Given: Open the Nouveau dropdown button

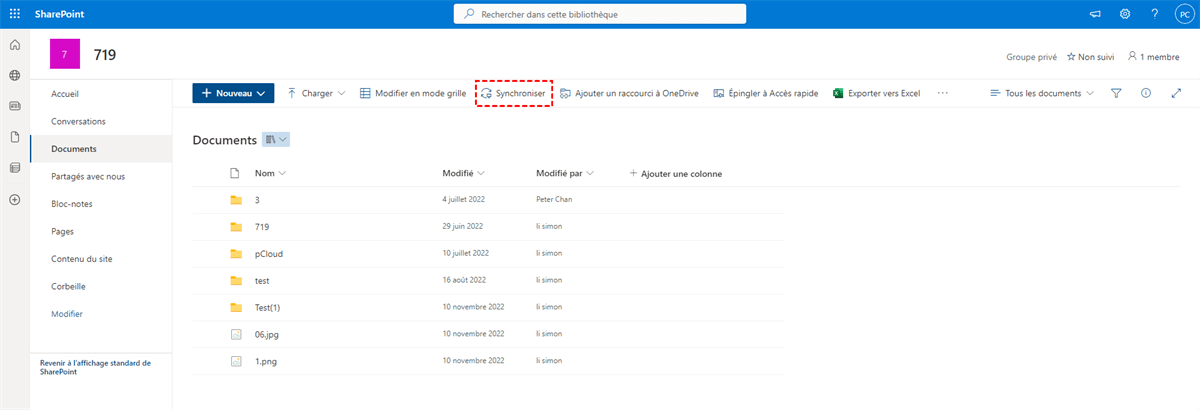Looking at the screenshot, I should [232, 93].
